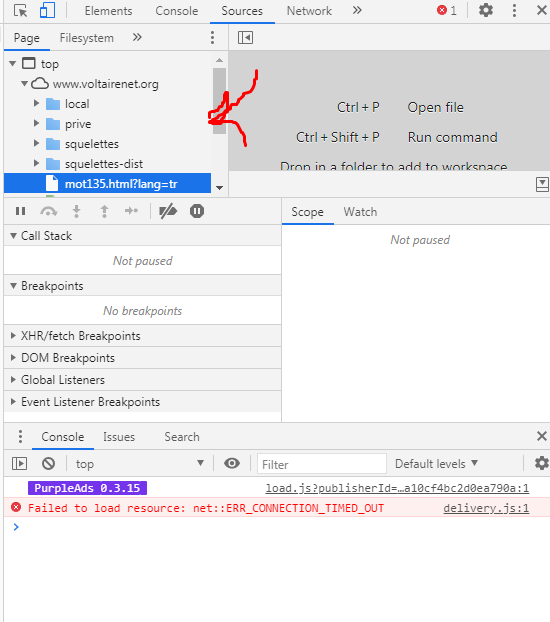
Task: Toggle pause on exceptions icon
Action: [197, 211]
